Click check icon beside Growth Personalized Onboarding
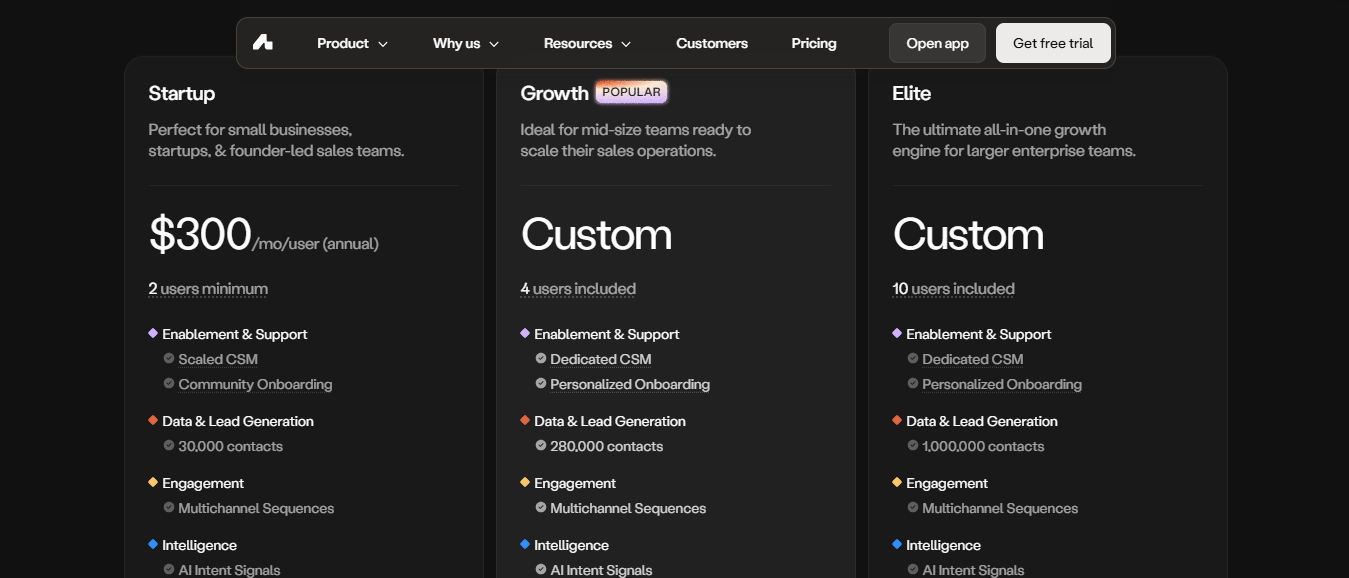1349x578 pixels. [x=541, y=383]
